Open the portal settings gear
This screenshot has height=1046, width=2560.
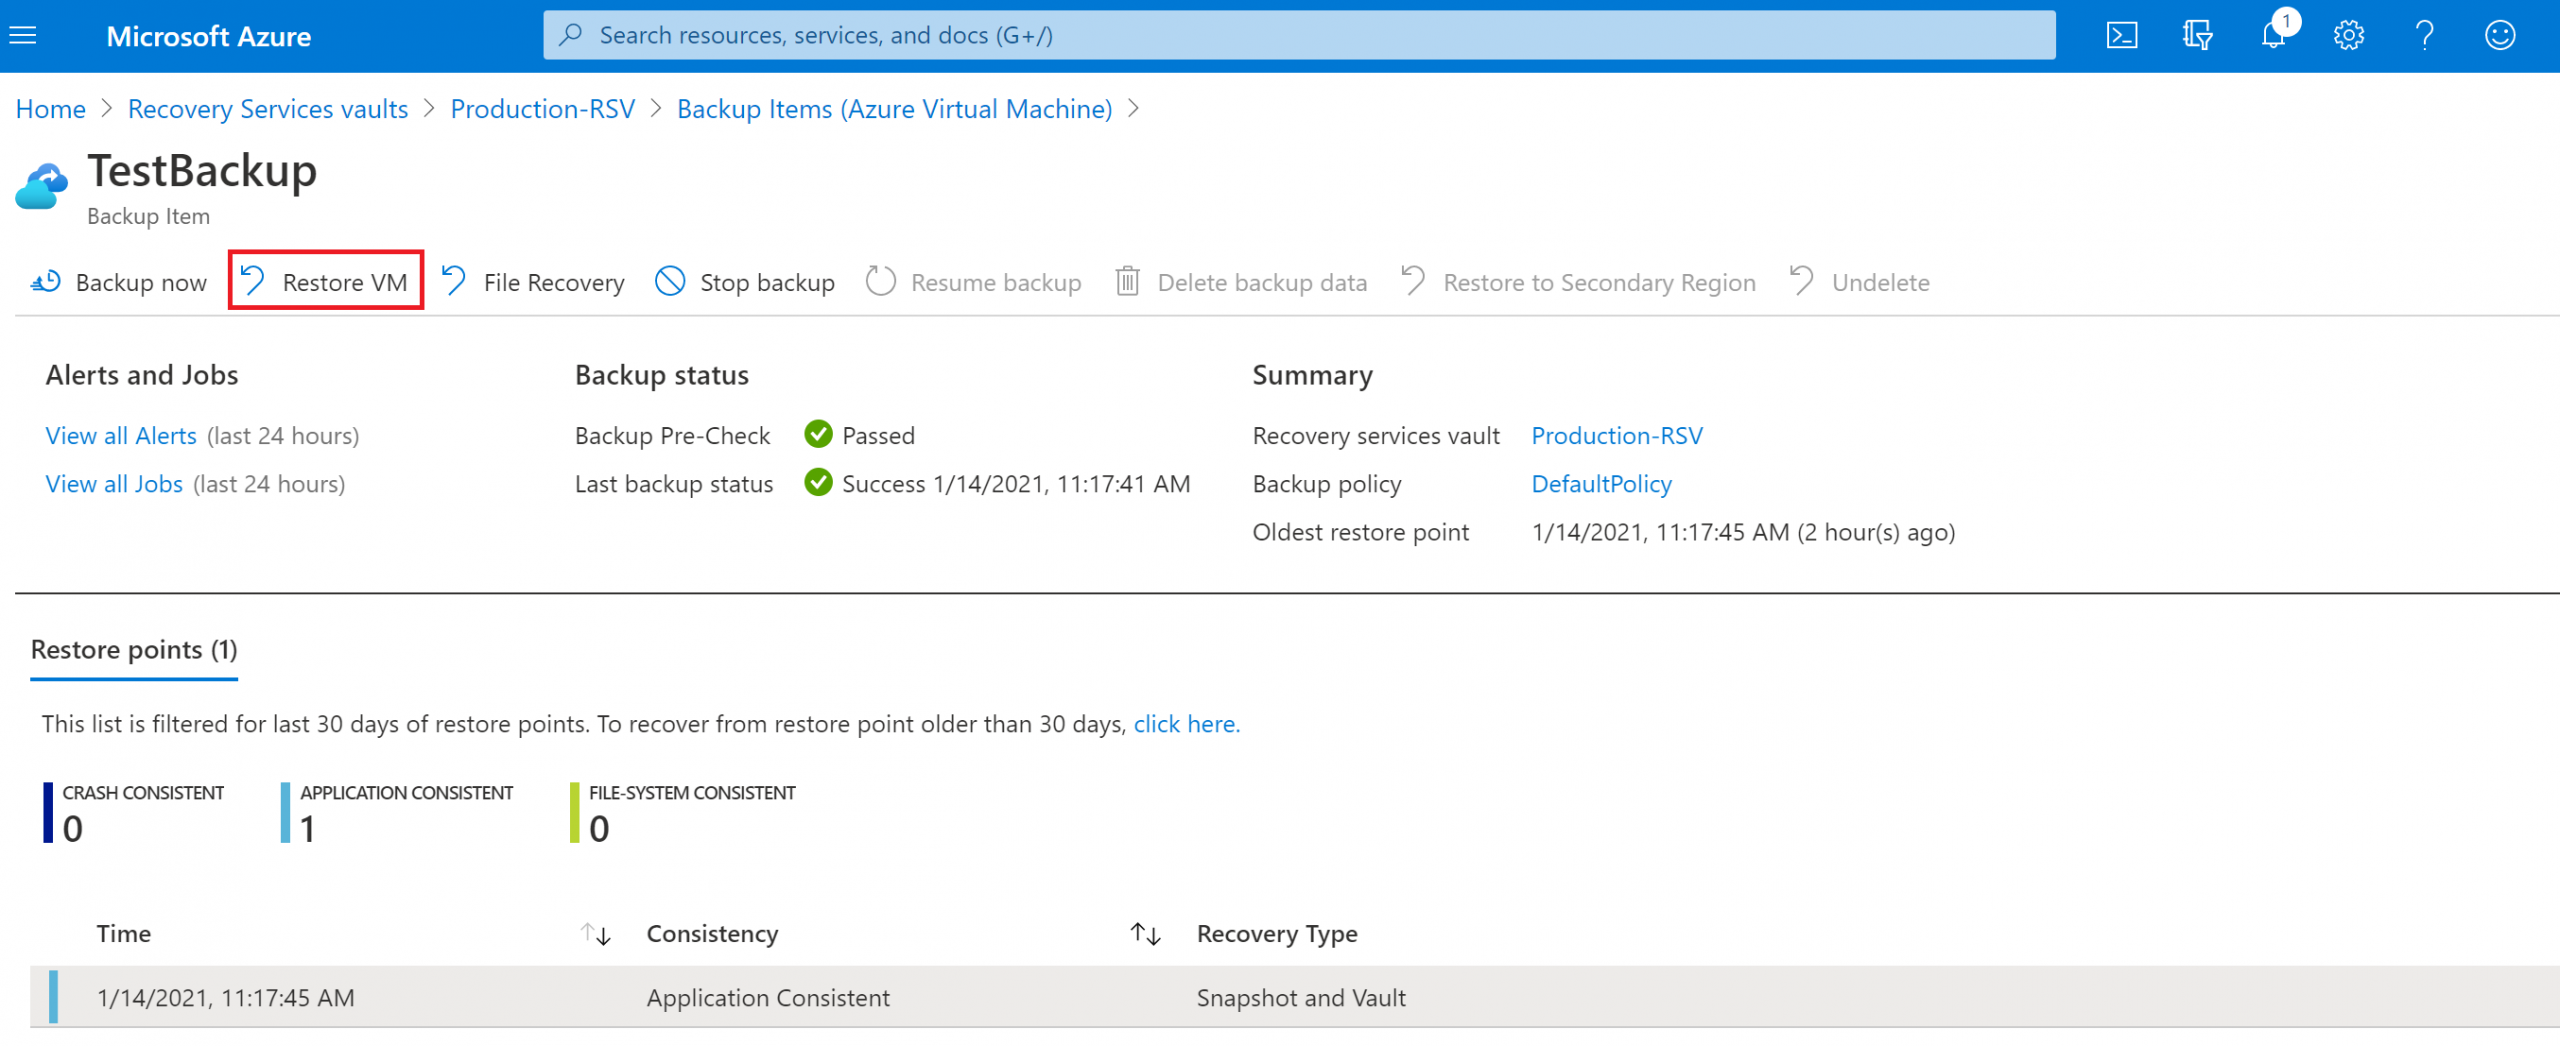coord(2349,34)
